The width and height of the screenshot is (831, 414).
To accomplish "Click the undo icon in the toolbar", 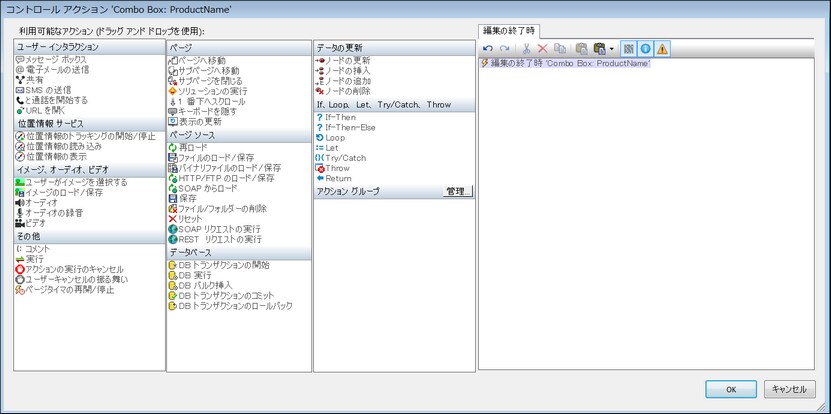I will click(488, 48).
